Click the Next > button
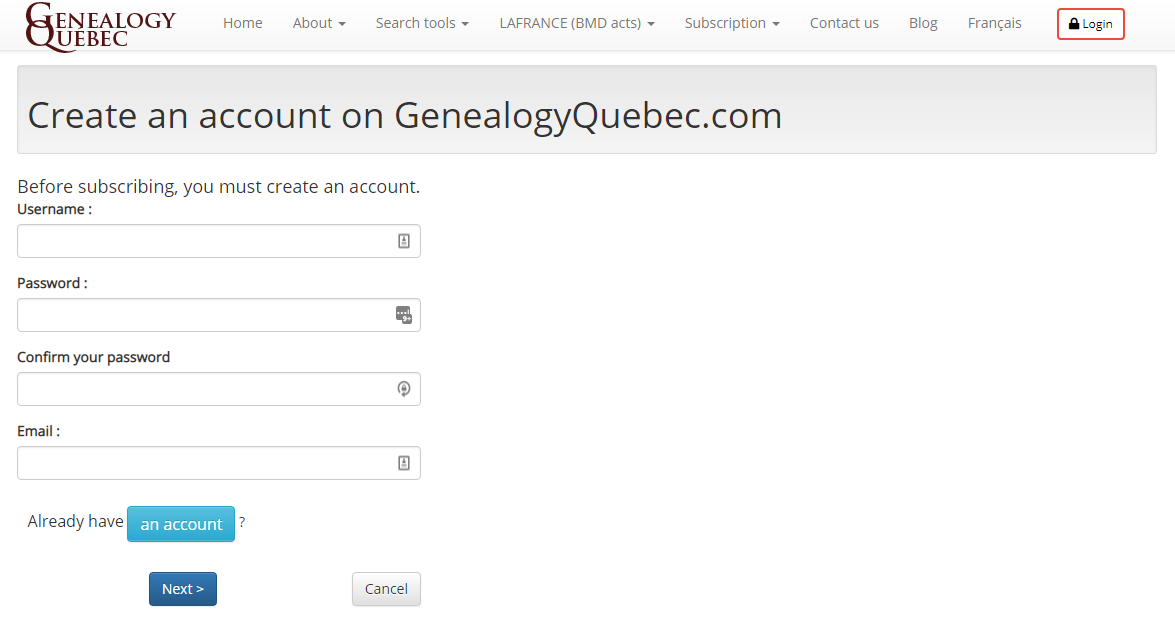 (x=183, y=589)
